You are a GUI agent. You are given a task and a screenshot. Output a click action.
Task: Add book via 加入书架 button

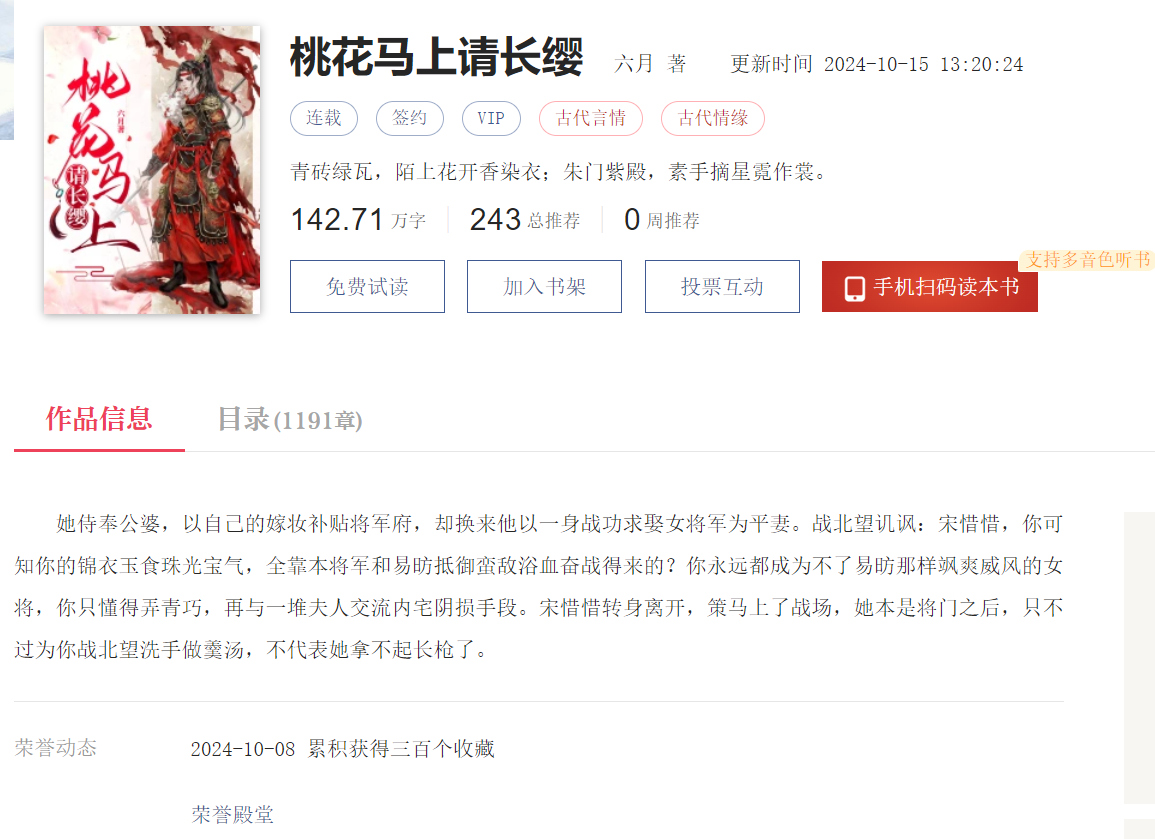pyautogui.click(x=544, y=287)
